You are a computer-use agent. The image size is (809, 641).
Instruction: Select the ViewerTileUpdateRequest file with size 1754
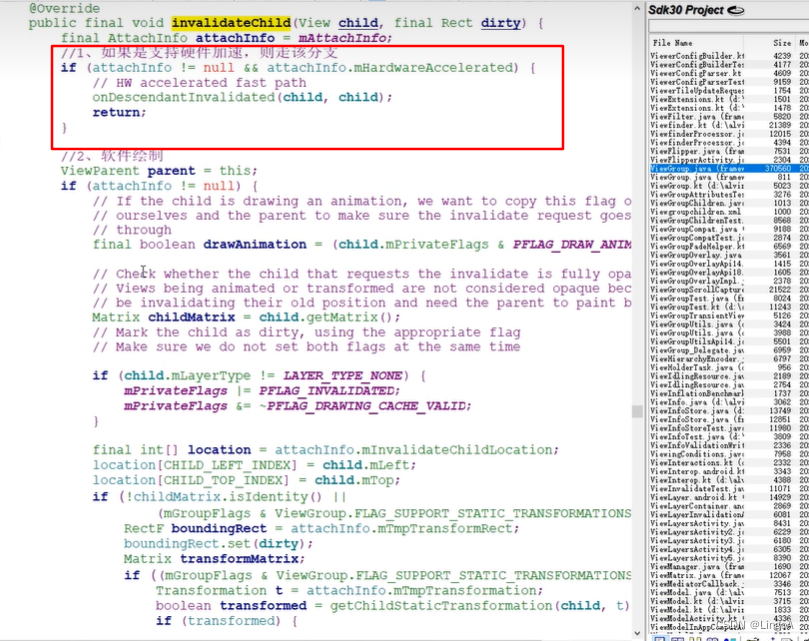(729, 90)
